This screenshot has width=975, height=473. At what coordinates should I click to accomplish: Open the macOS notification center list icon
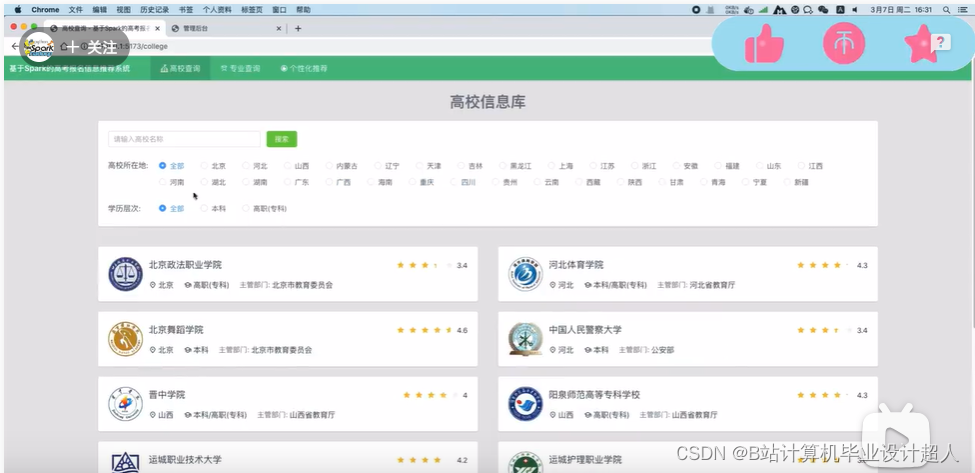tap(963, 10)
